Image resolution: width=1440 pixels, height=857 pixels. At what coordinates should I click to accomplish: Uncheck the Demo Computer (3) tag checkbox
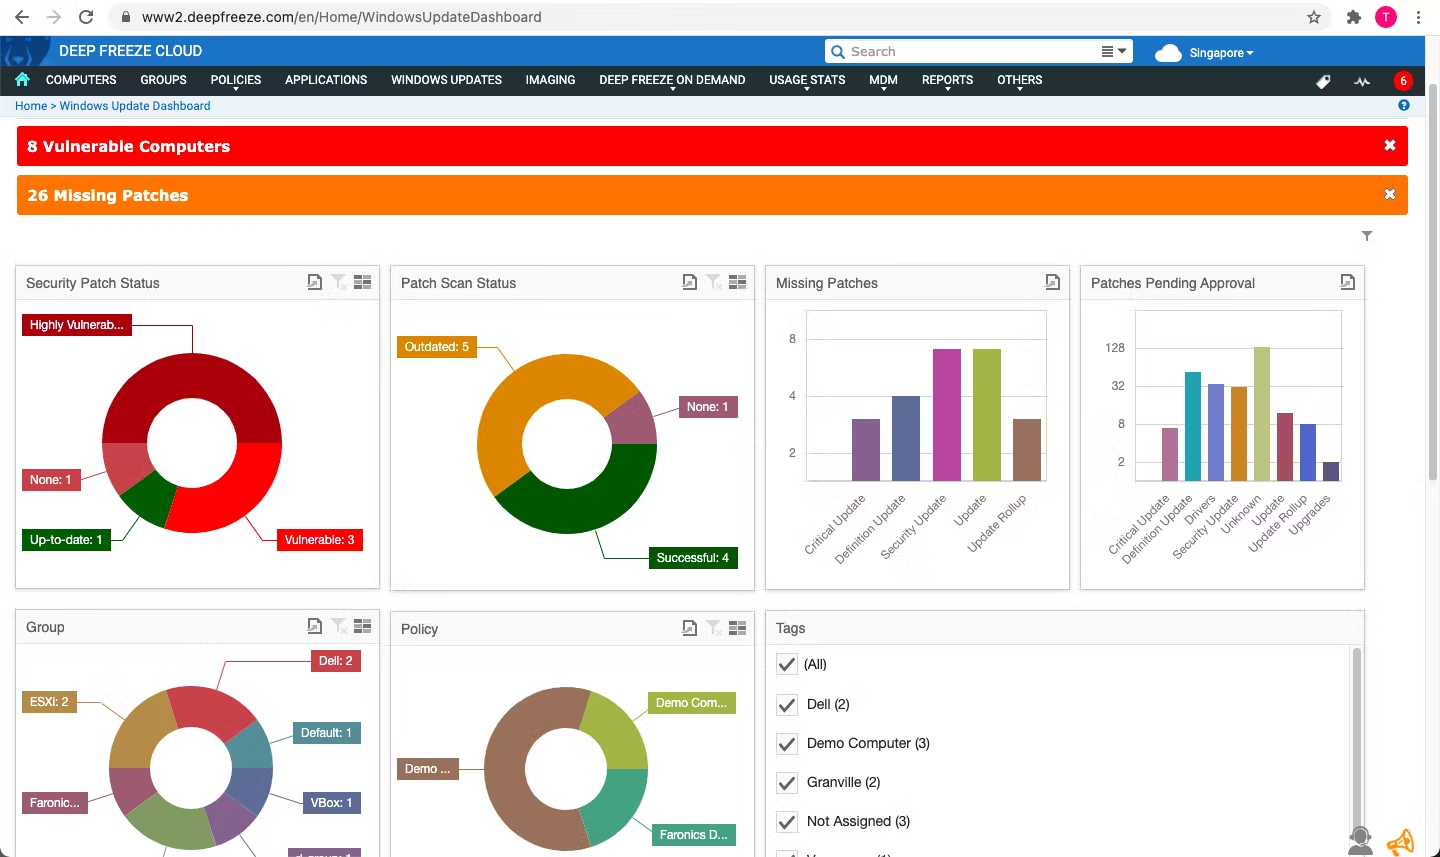click(787, 743)
